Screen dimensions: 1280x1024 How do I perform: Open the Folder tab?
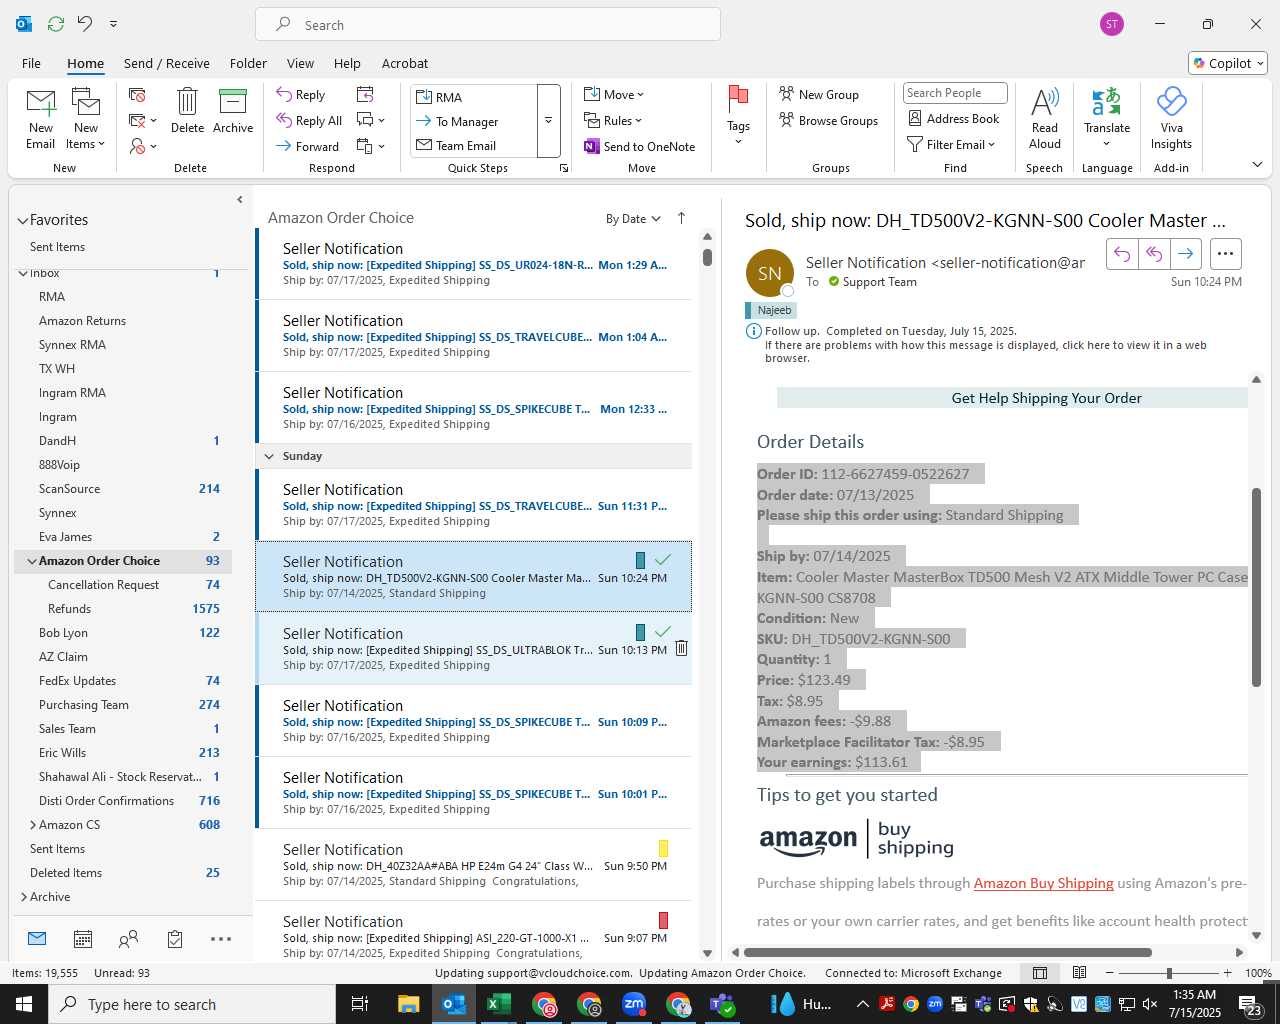[x=248, y=63]
